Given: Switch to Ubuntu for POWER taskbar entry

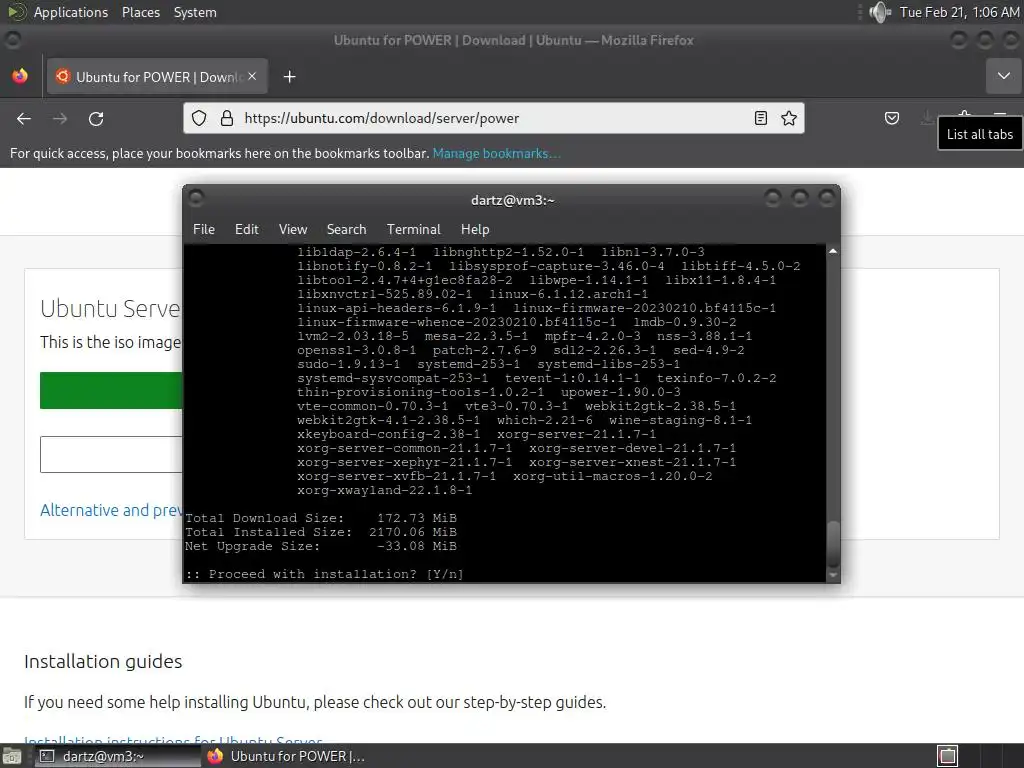Looking at the screenshot, I should [x=285, y=756].
